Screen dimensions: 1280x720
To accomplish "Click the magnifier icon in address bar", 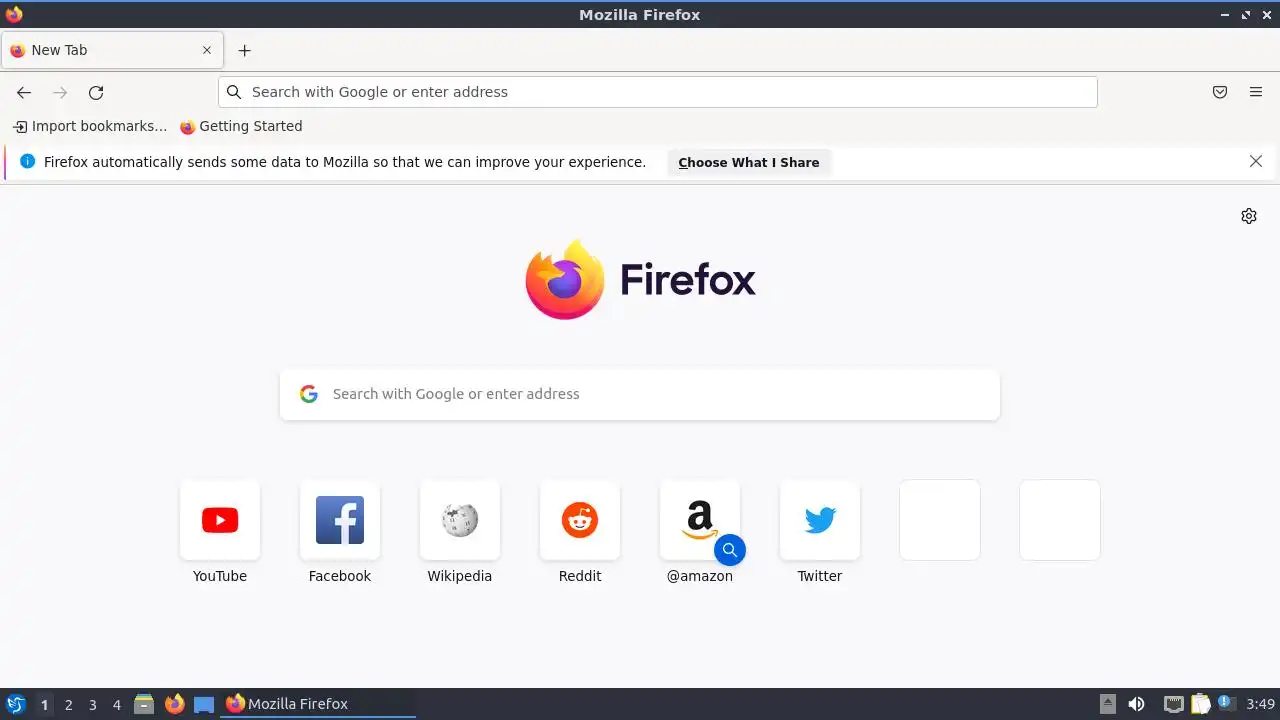I will click(234, 92).
